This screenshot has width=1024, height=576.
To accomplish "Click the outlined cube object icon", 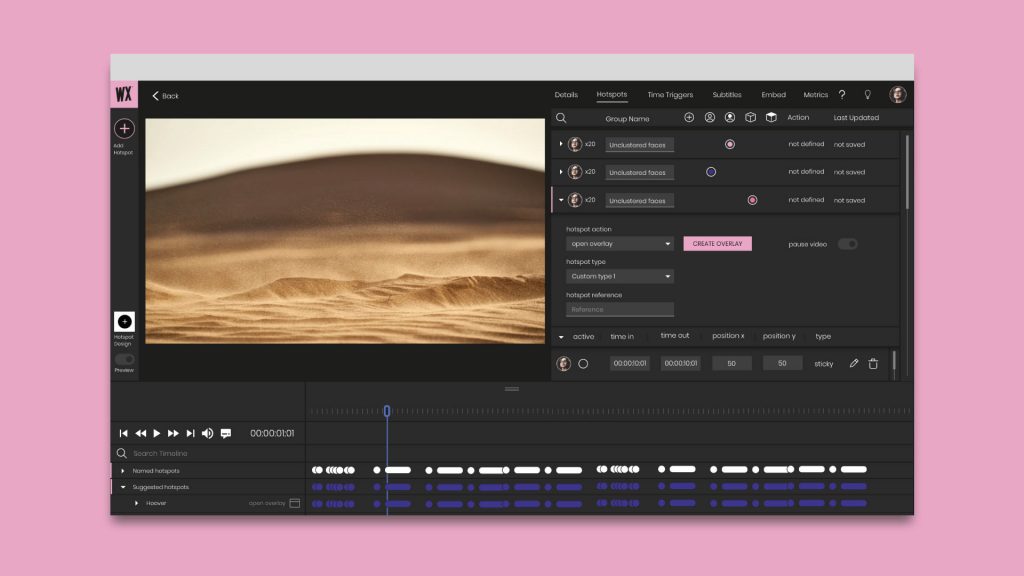I will (750, 117).
